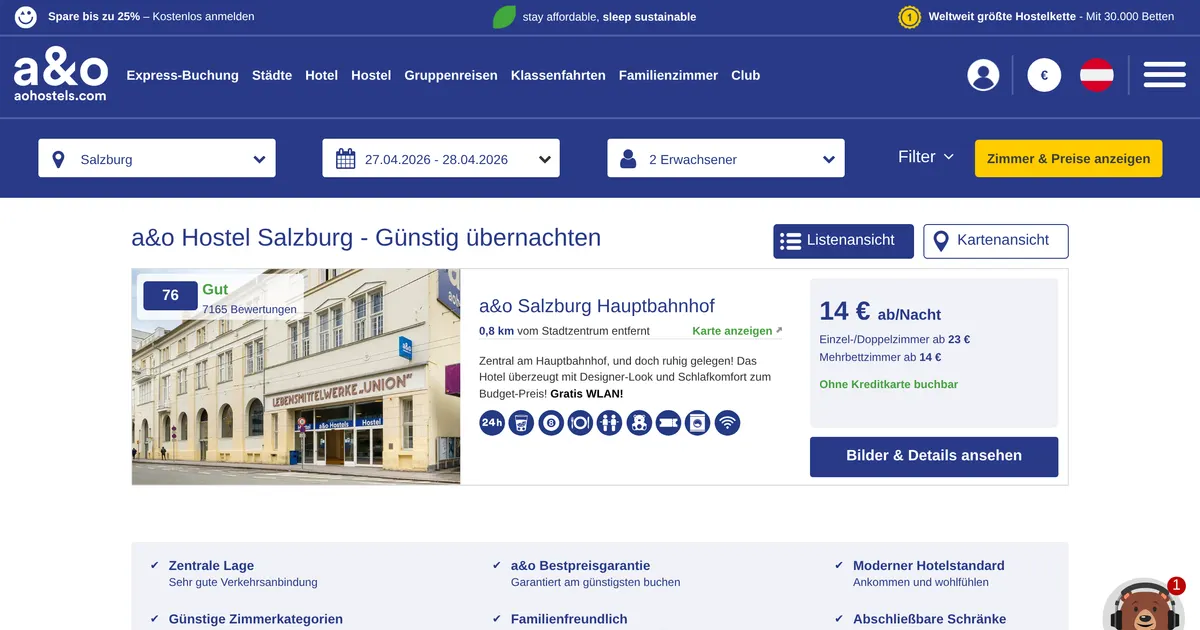Click the drinks glass amenity icon
This screenshot has width=1200, height=630.
[x=521, y=423]
